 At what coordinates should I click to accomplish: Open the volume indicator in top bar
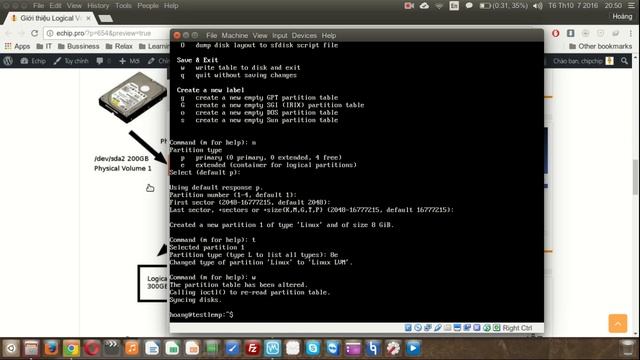coord(537,6)
